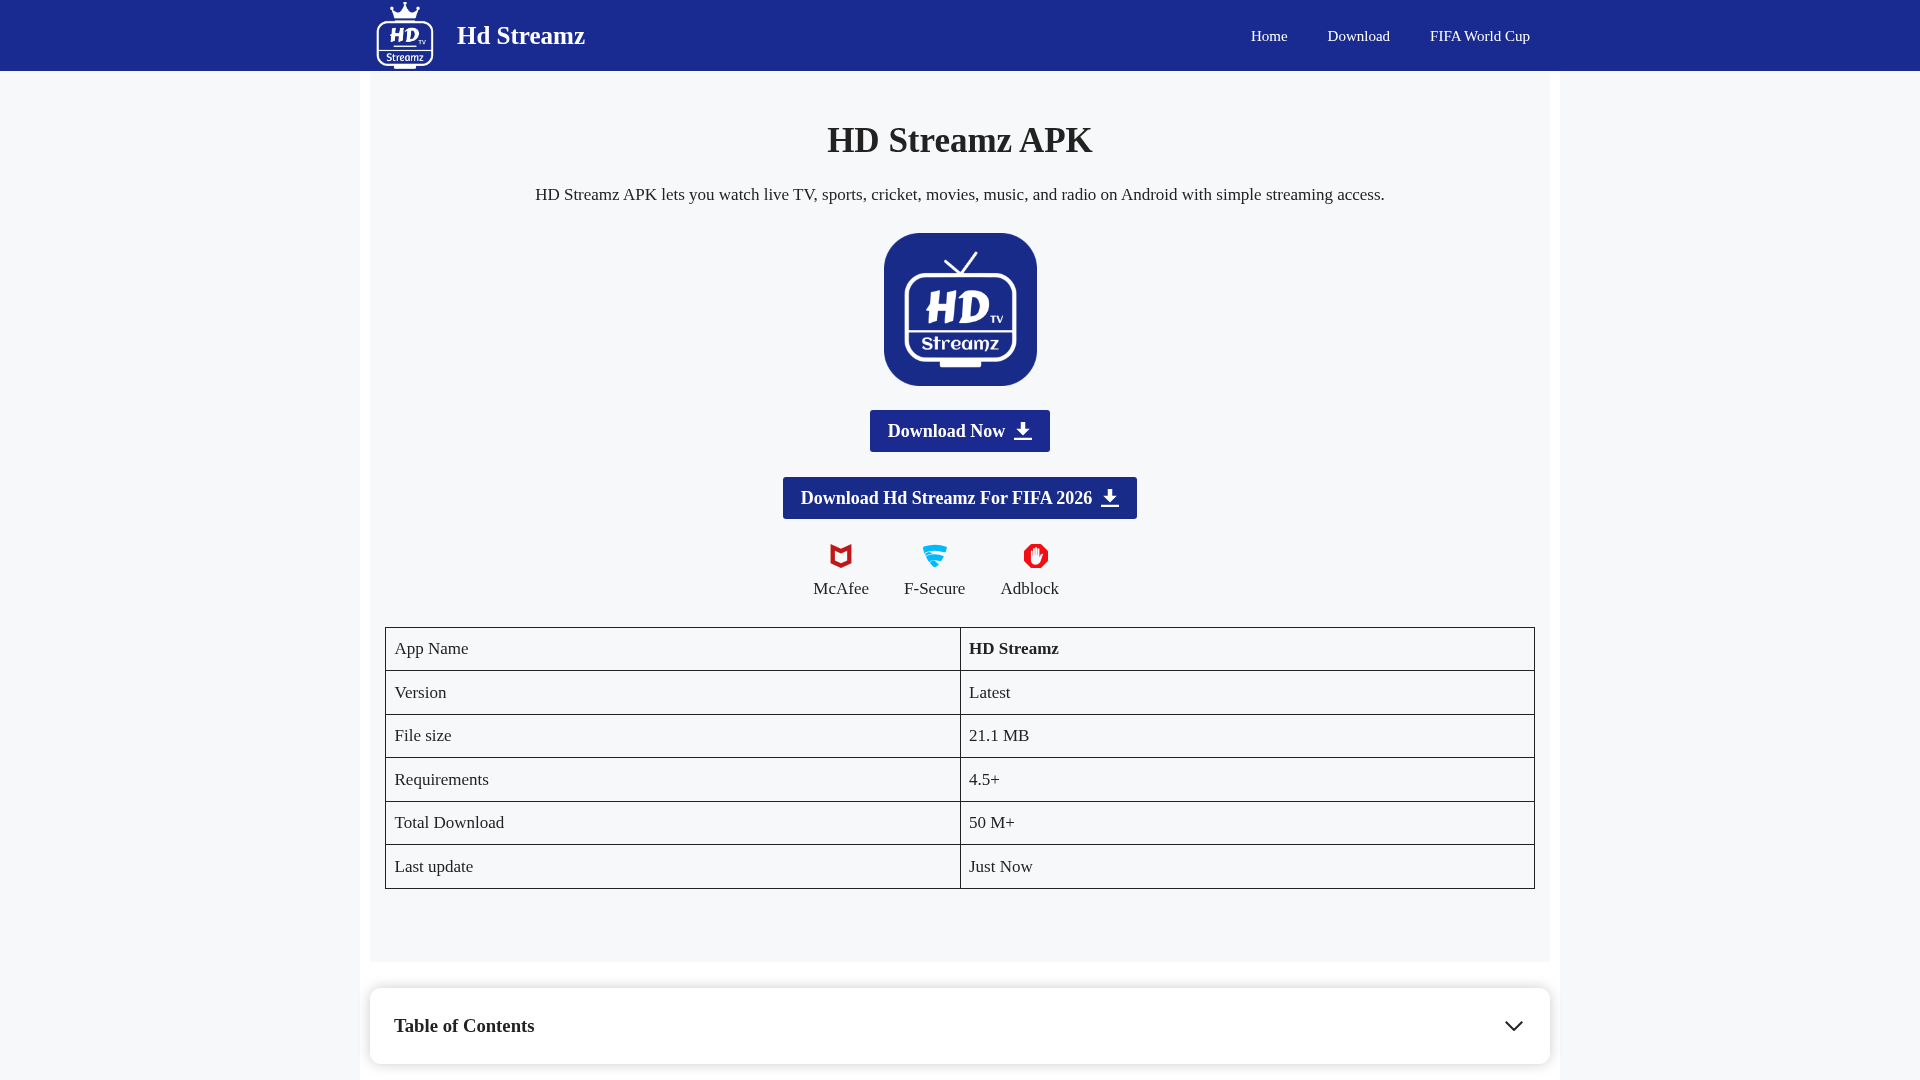This screenshot has width=1920, height=1080.
Task: Click the Table of Contents heading
Action: tap(464, 1026)
